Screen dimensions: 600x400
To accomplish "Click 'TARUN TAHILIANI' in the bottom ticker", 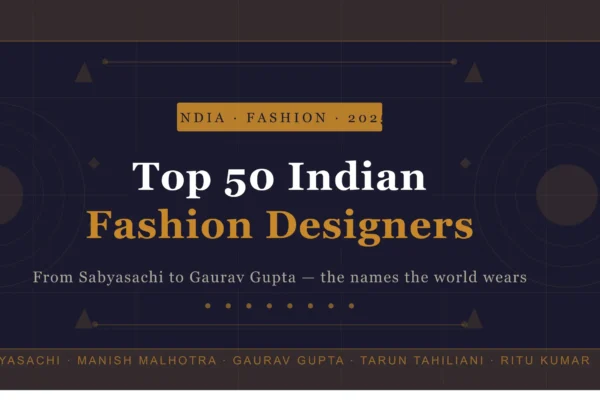I will click(x=422, y=361).
